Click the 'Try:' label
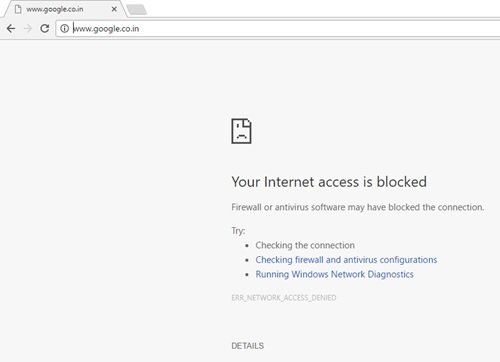 click(238, 231)
